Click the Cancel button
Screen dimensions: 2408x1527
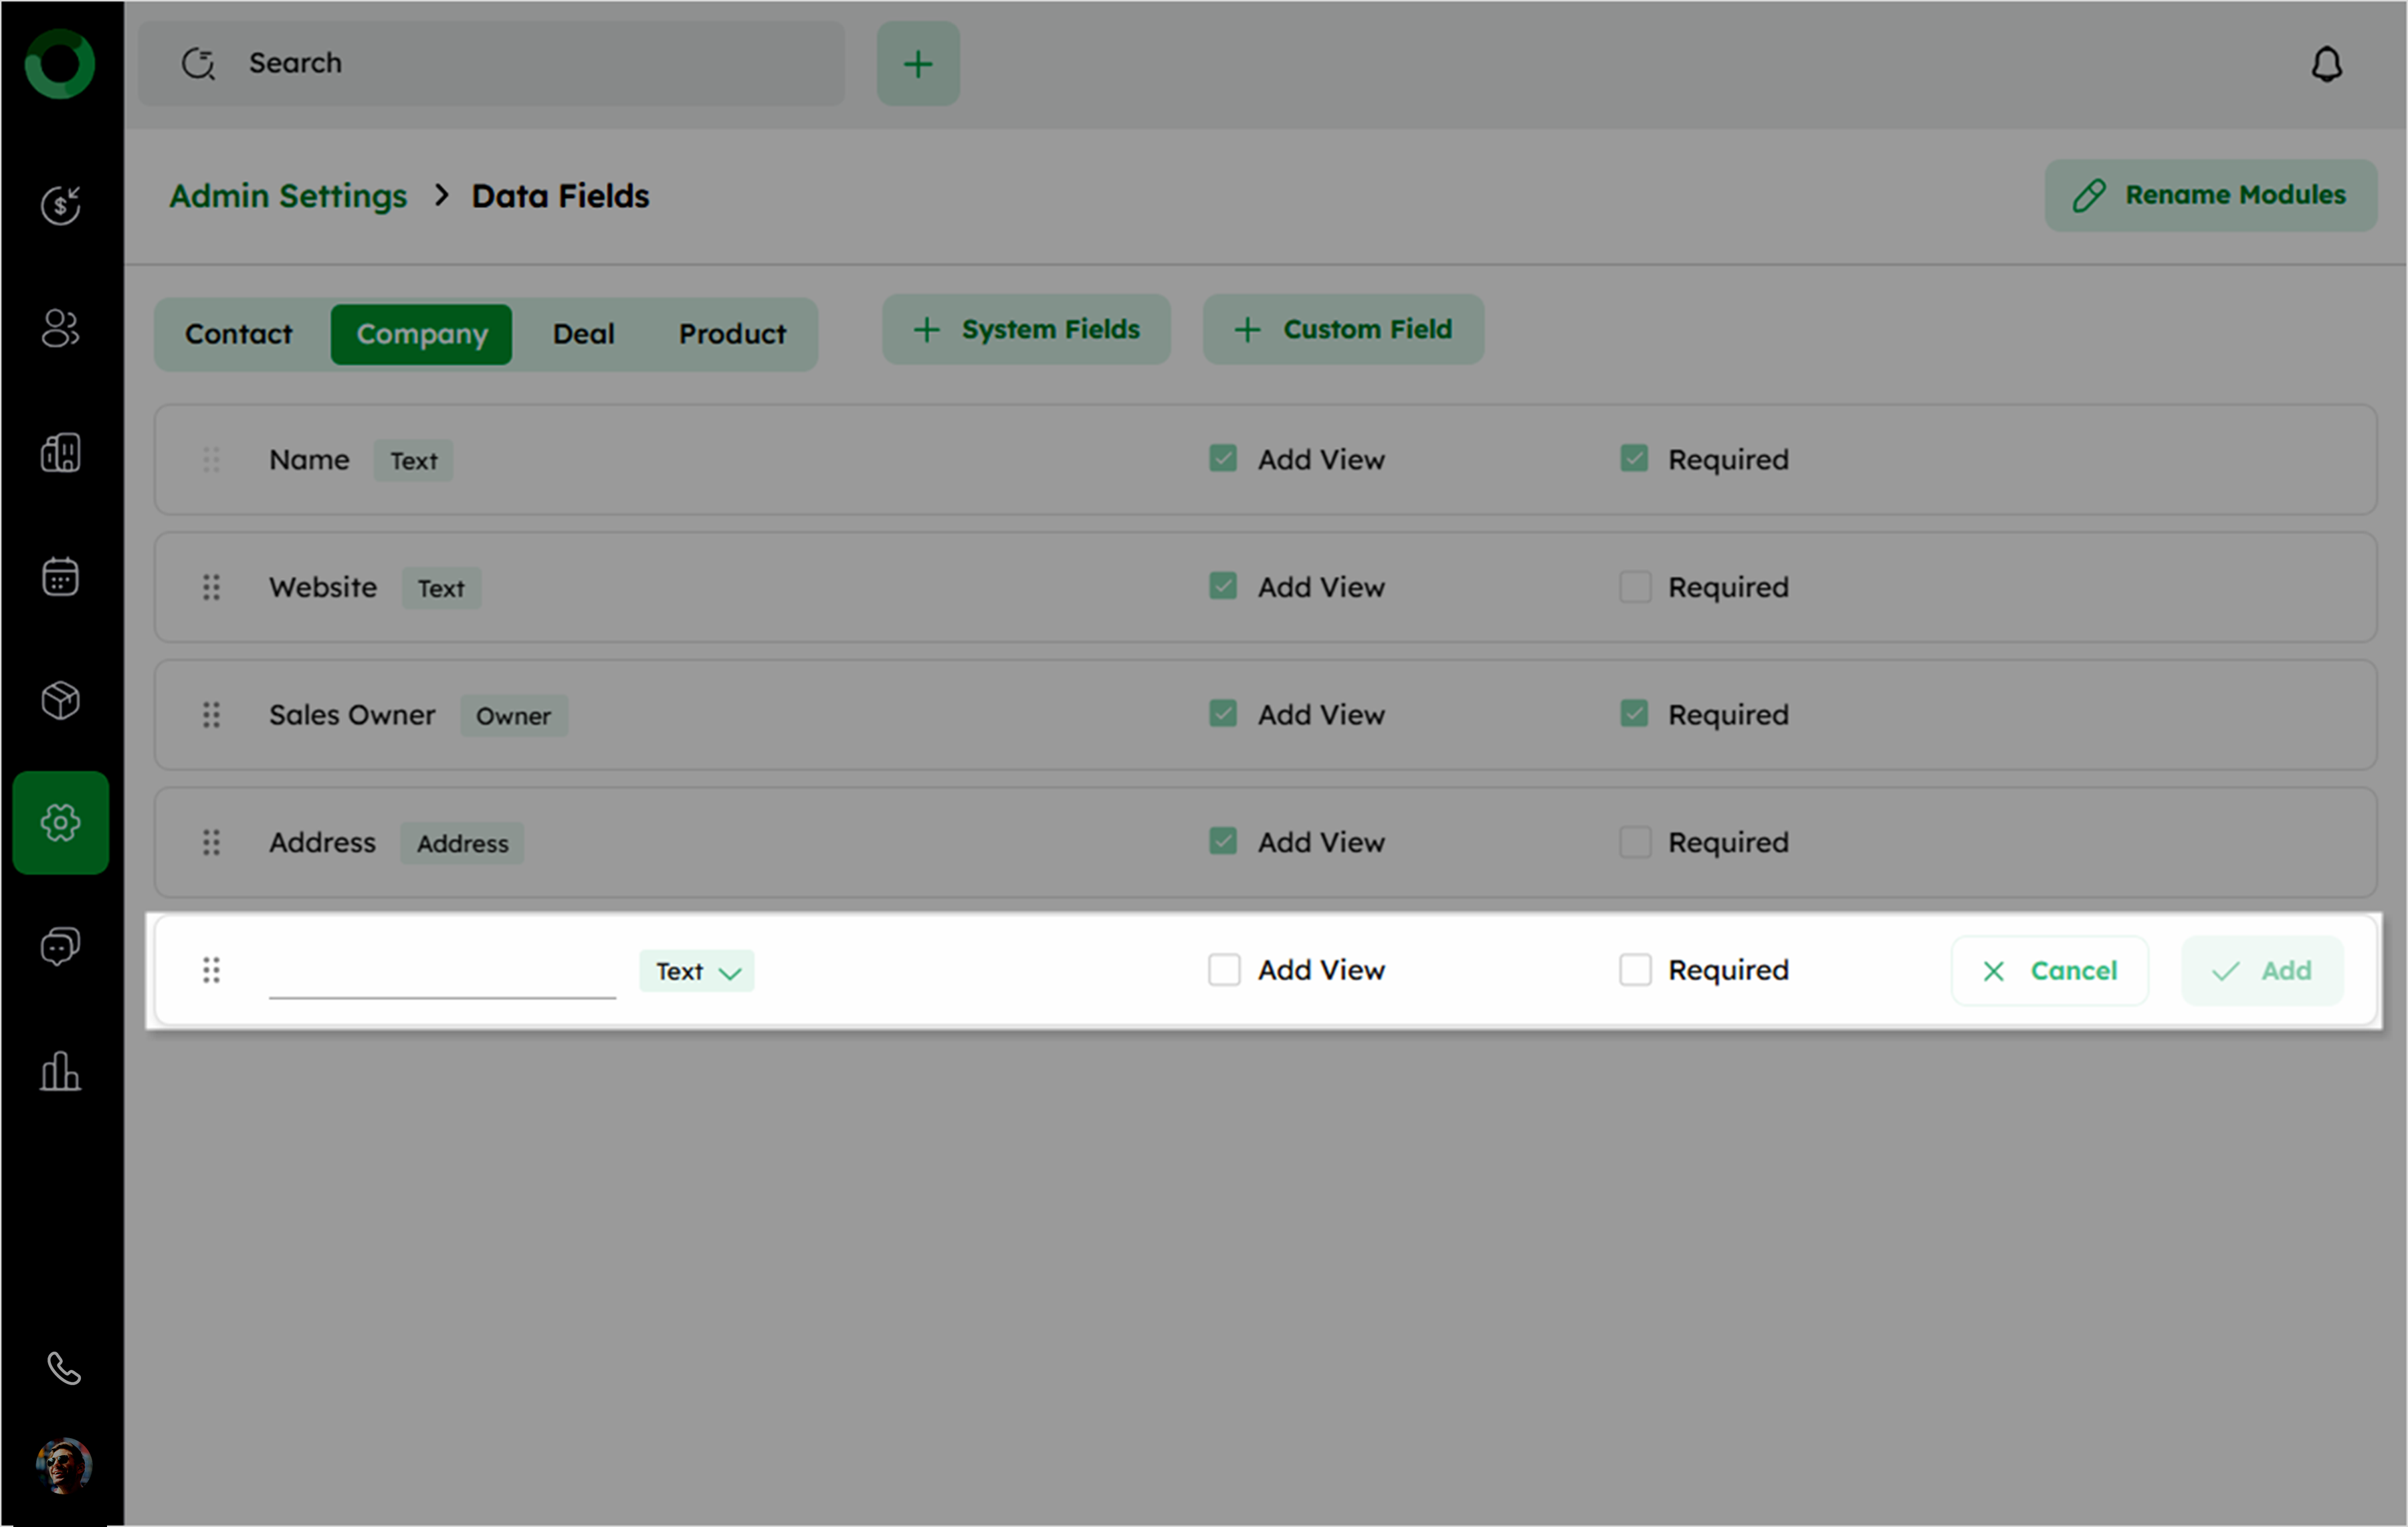pyautogui.click(x=2049, y=971)
